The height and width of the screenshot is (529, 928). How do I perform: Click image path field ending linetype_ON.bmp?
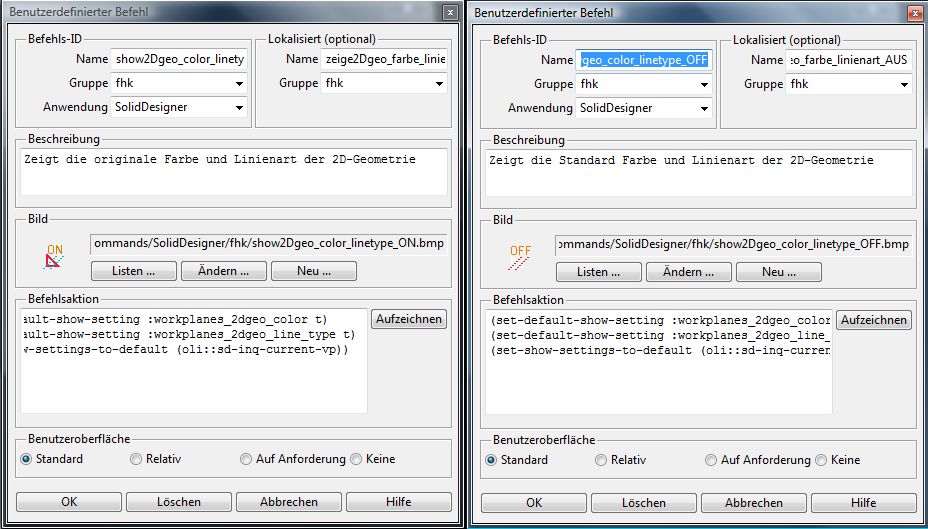pyautogui.click(x=269, y=244)
